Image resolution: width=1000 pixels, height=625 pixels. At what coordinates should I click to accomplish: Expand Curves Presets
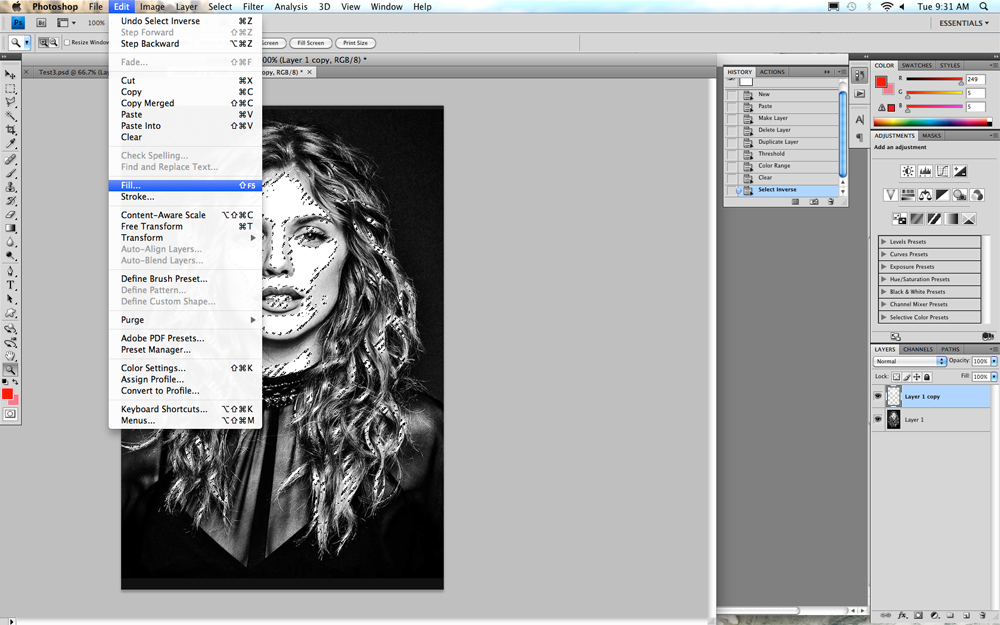click(x=883, y=254)
